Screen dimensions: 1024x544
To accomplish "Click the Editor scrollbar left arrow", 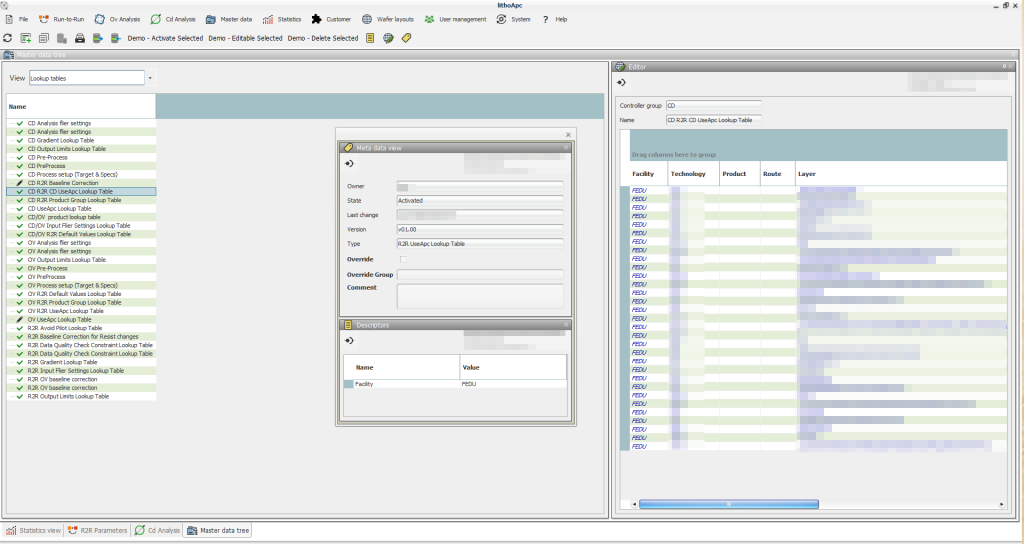I will coord(634,504).
